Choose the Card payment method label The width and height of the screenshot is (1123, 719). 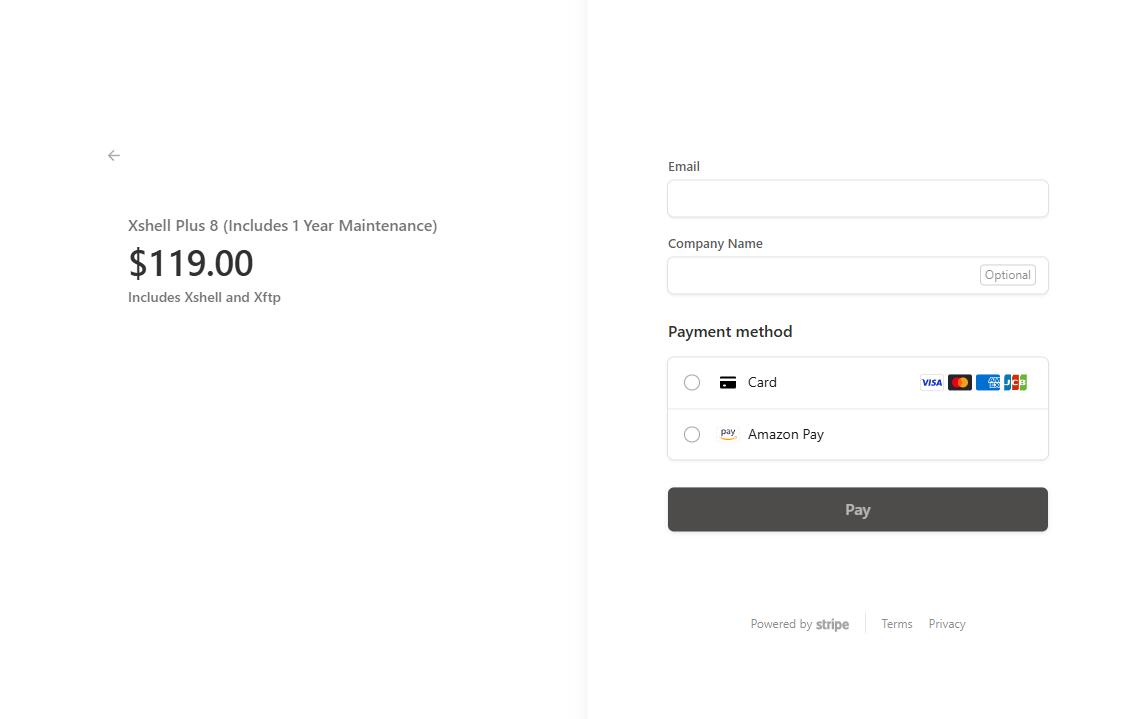coord(762,382)
